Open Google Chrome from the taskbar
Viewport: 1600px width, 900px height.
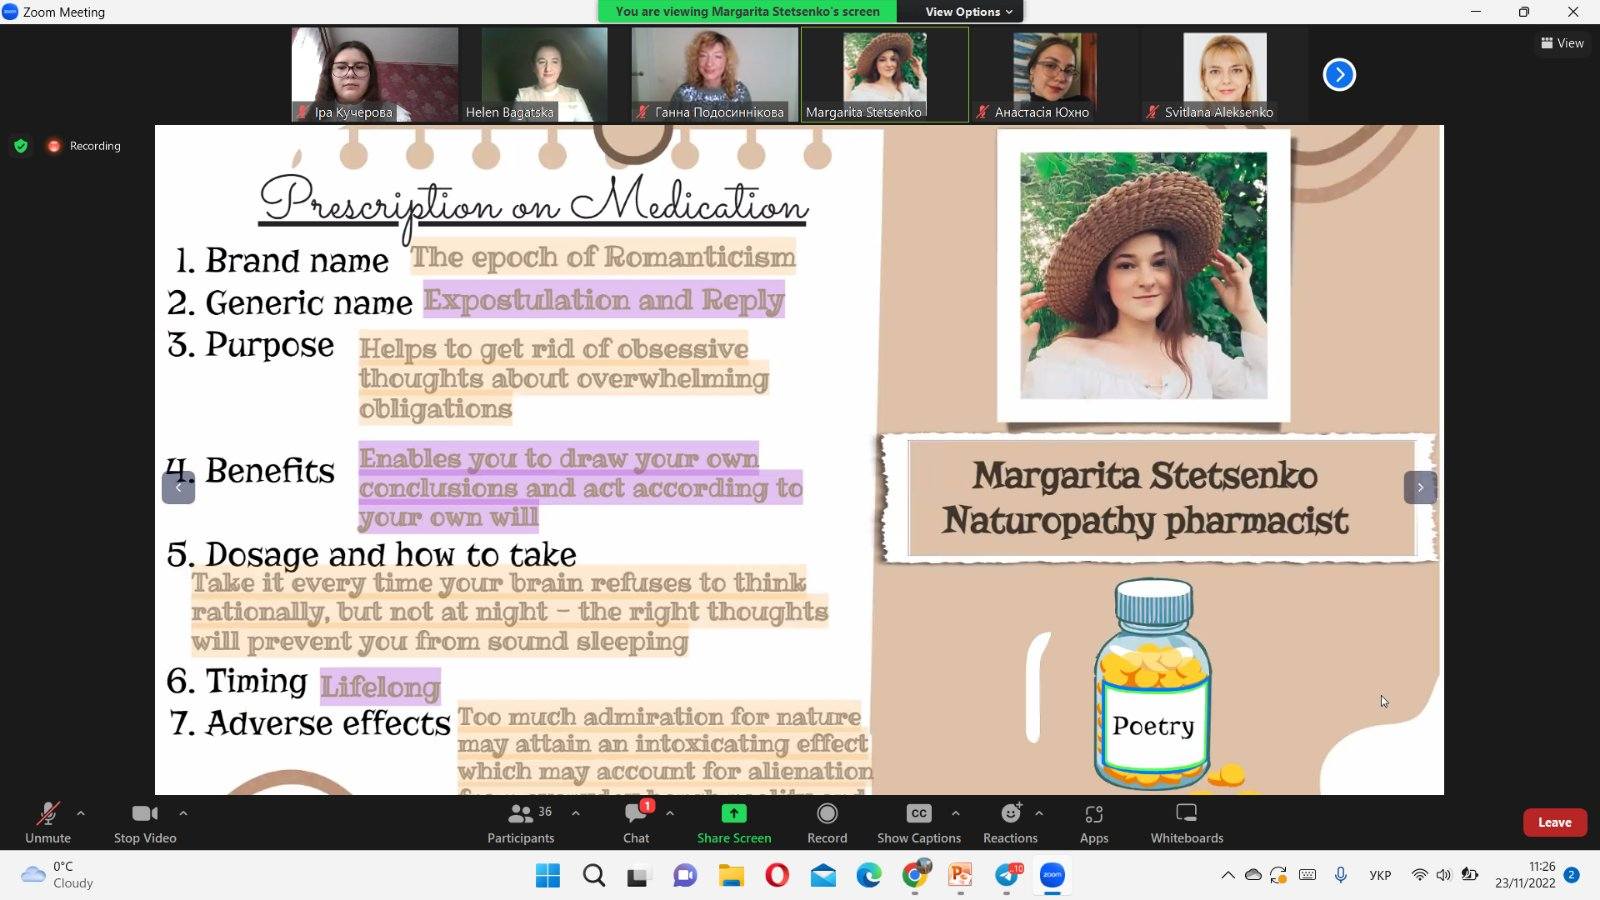click(x=914, y=876)
